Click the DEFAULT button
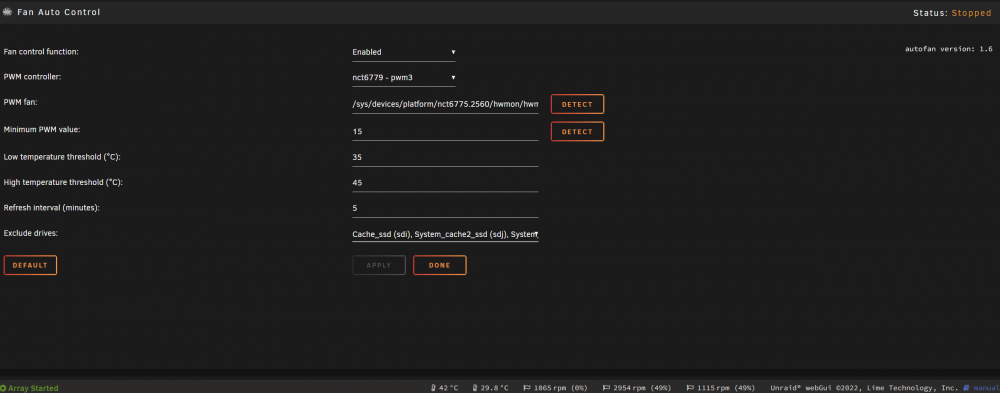The height and width of the screenshot is (393, 1000). pos(30,265)
